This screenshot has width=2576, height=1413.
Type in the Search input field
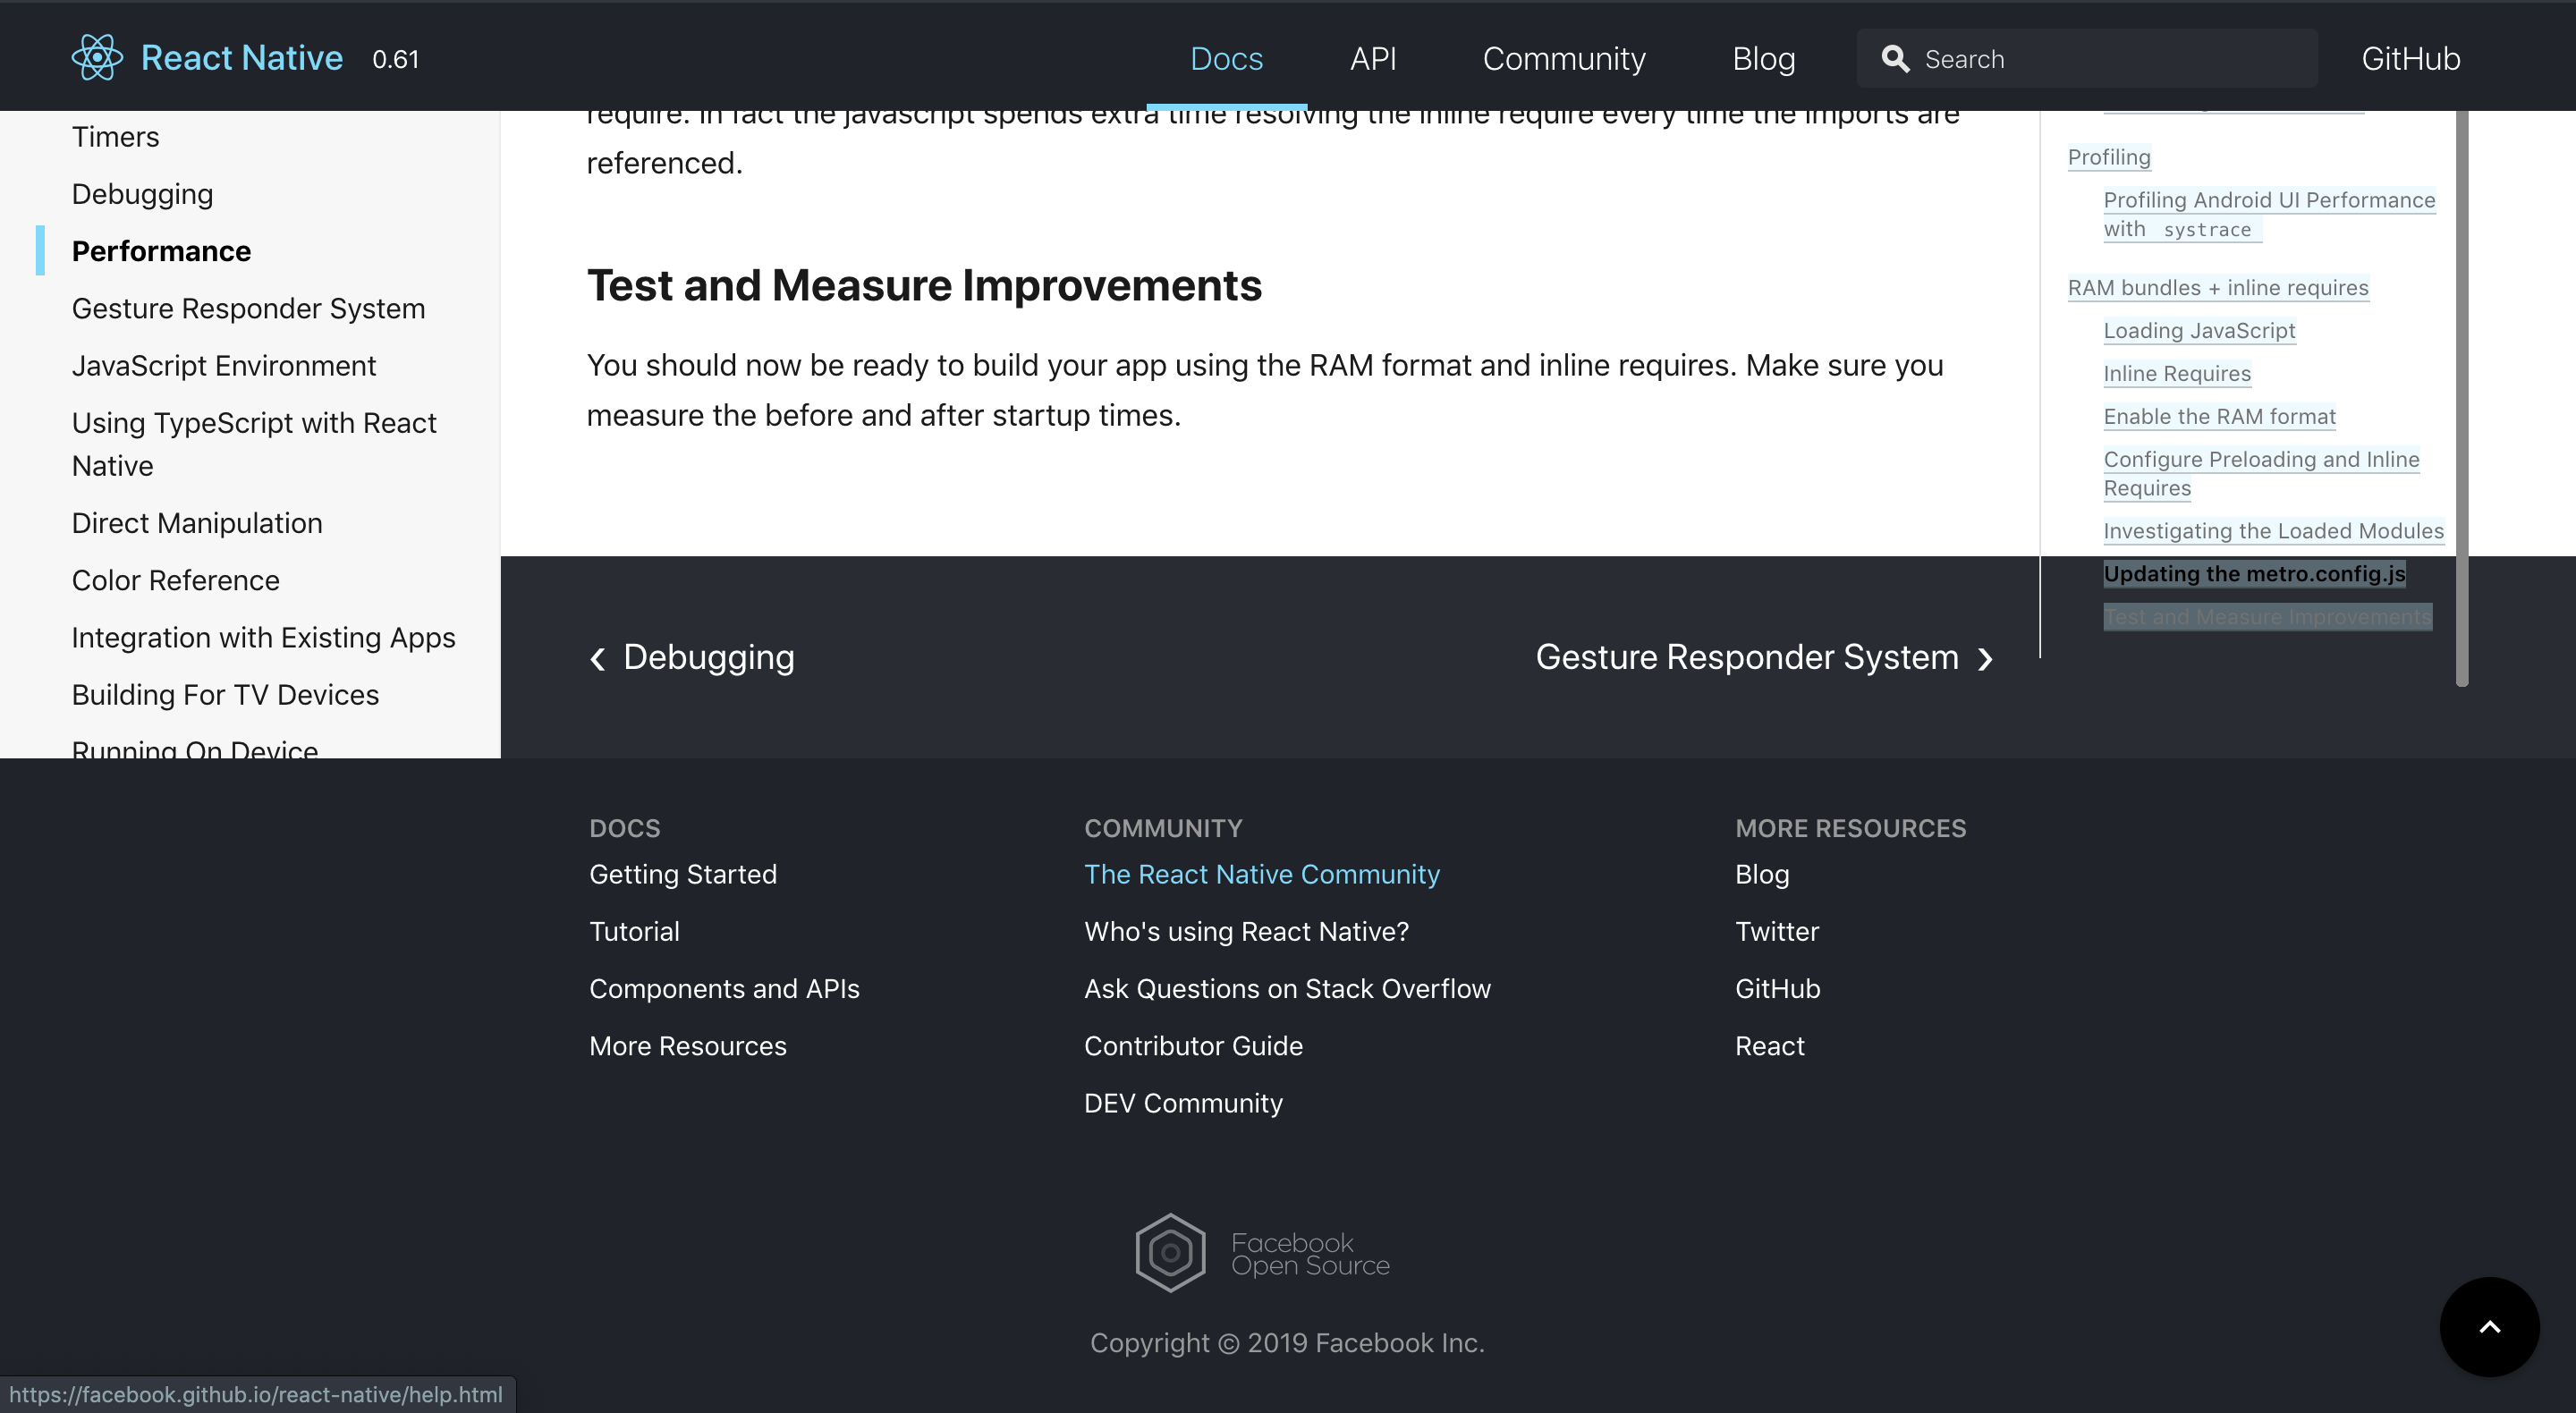click(2110, 59)
